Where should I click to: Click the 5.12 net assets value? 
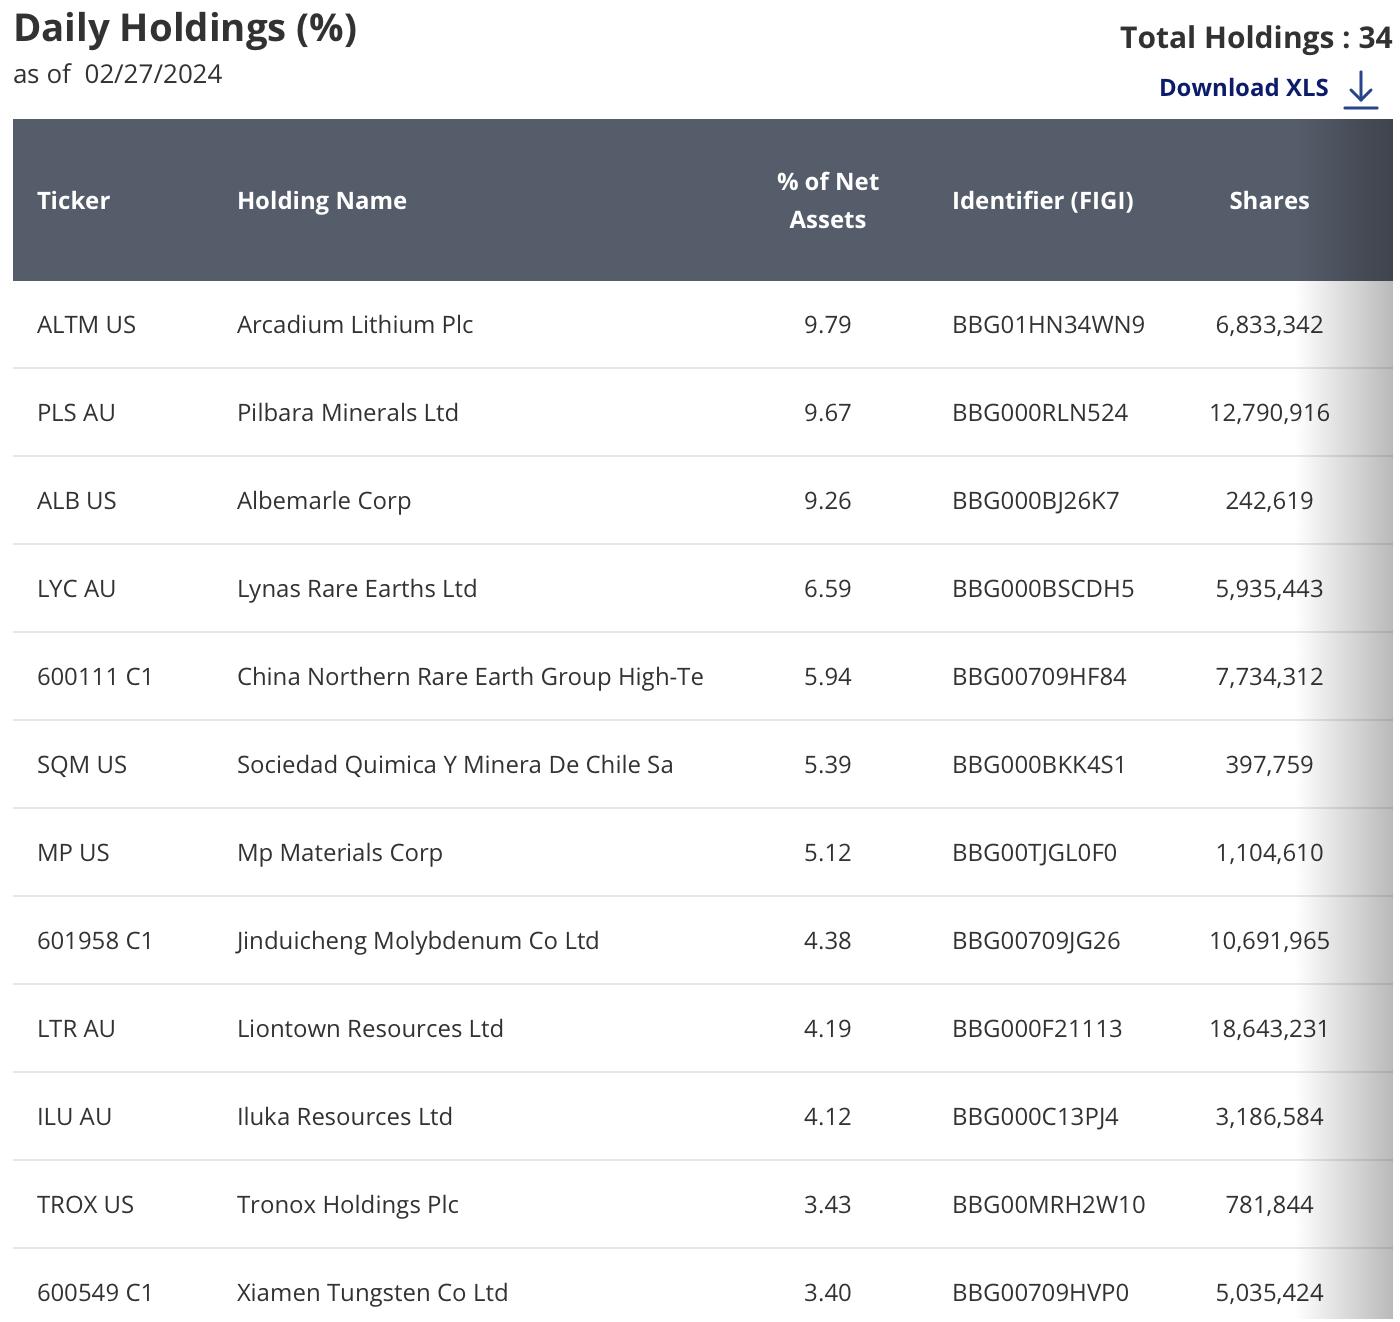828,852
